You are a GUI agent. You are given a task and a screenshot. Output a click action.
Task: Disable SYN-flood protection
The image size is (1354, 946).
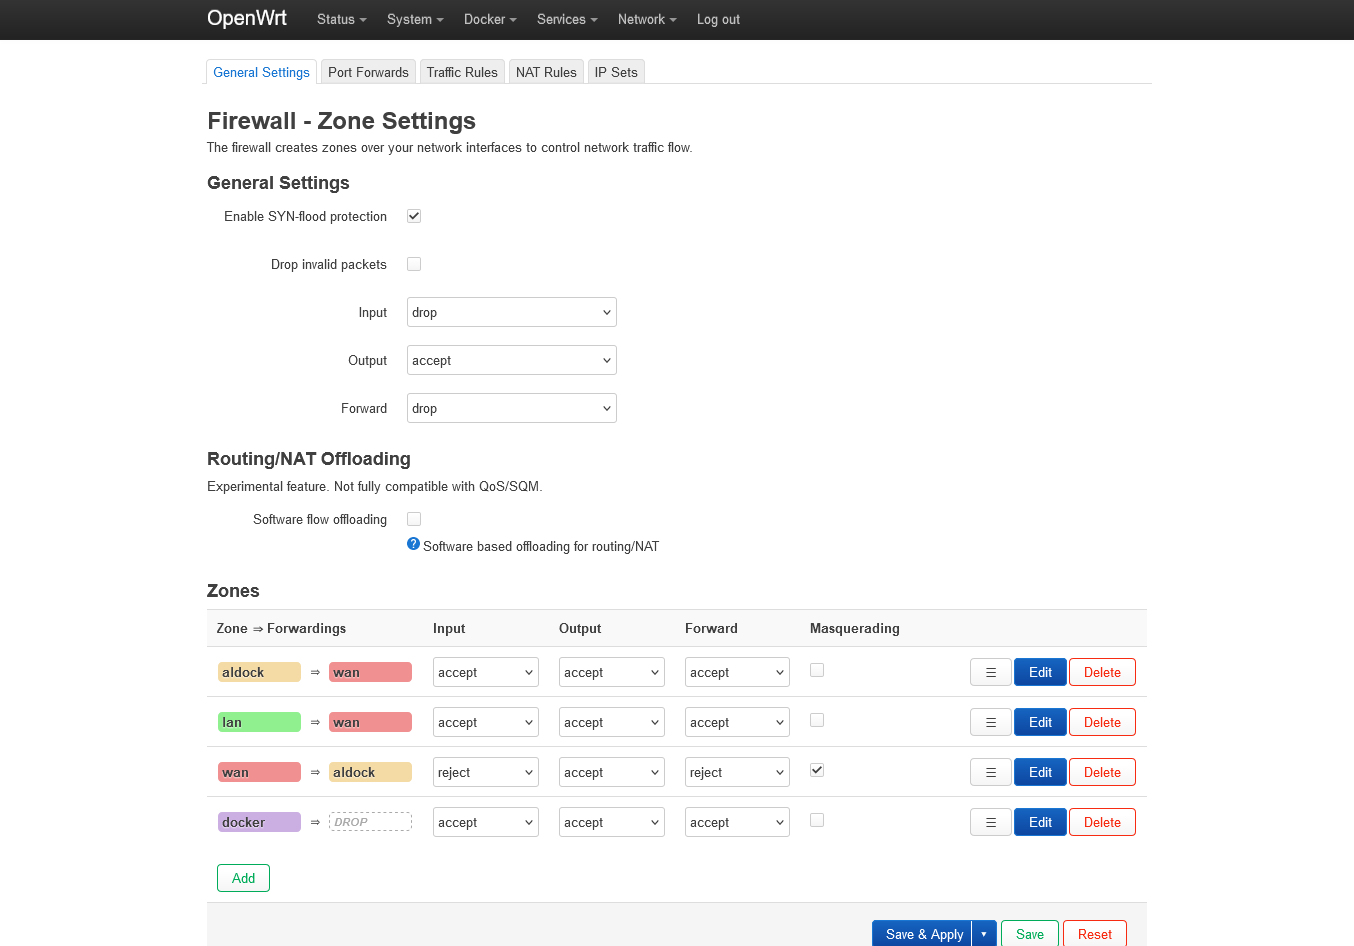point(413,216)
